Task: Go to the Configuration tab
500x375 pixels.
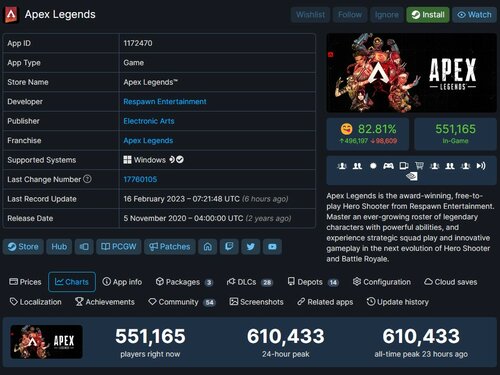Action: (382, 282)
